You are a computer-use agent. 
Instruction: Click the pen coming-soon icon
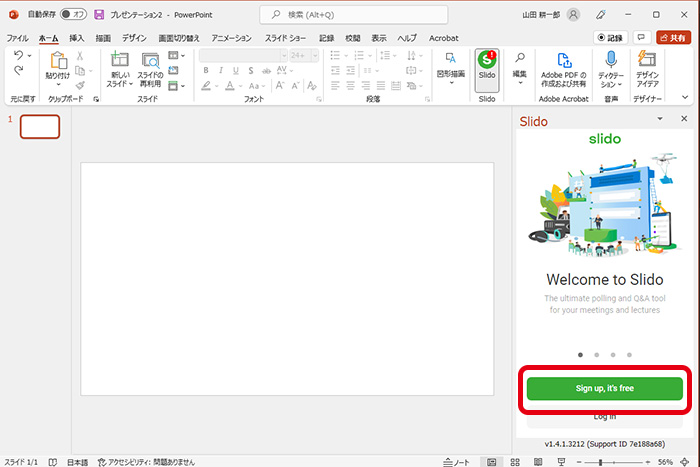[601, 15]
